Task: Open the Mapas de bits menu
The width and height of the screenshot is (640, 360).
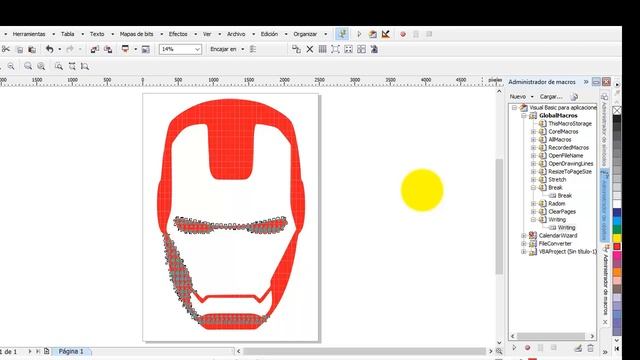Action: click(x=136, y=34)
